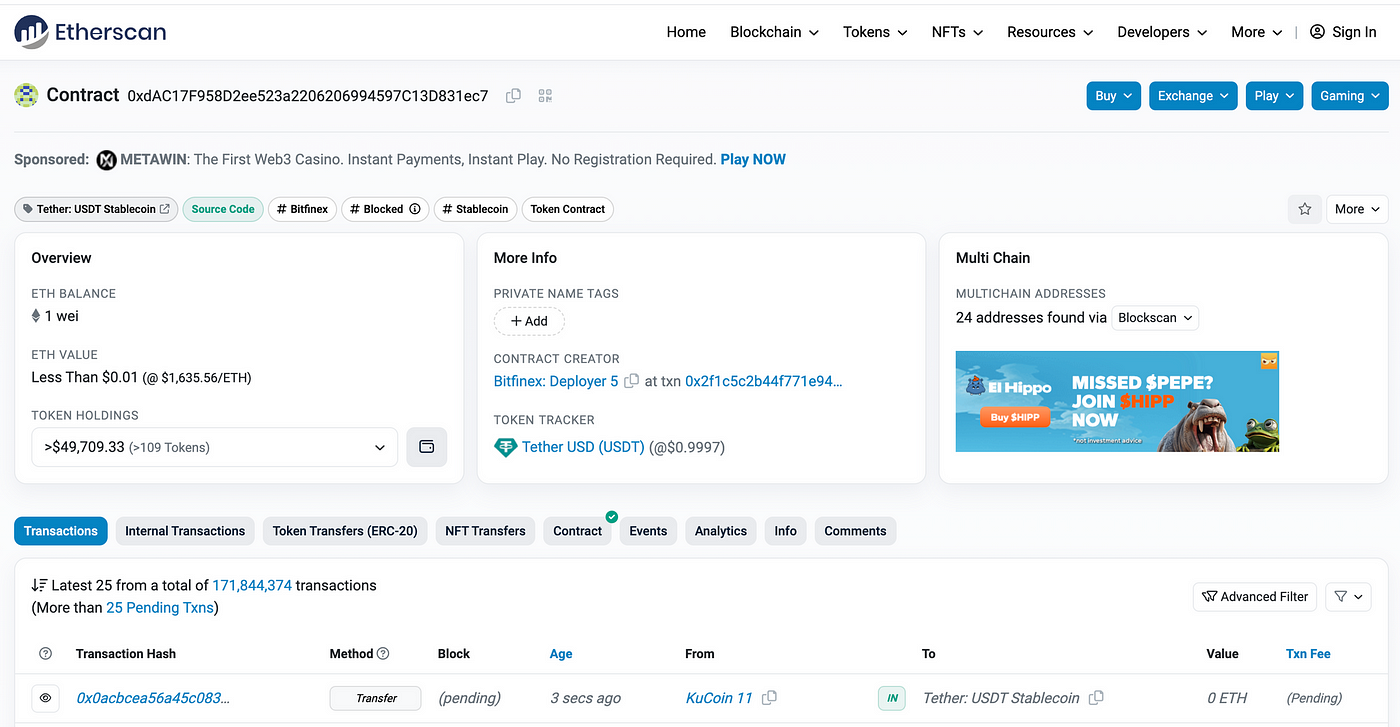Image resolution: width=1400 pixels, height=727 pixels.
Task: Expand the Resources menu
Action: 1050,32
